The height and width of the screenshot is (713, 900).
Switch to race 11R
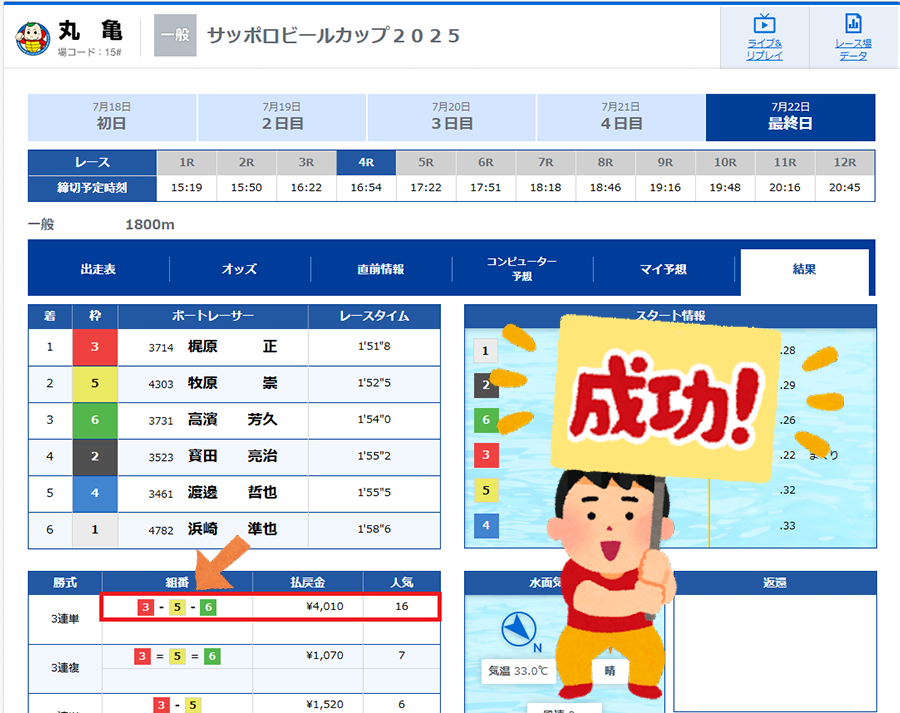click(x=785, y=162)
